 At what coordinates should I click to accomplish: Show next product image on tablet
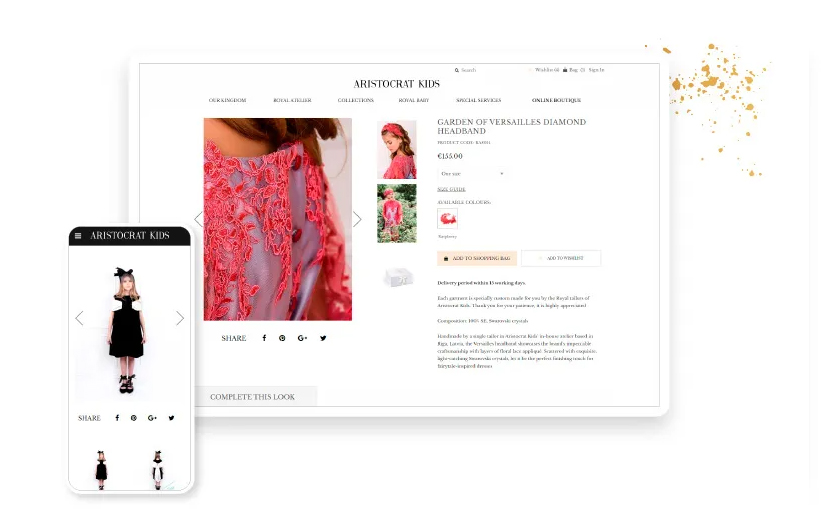(357, 219)
